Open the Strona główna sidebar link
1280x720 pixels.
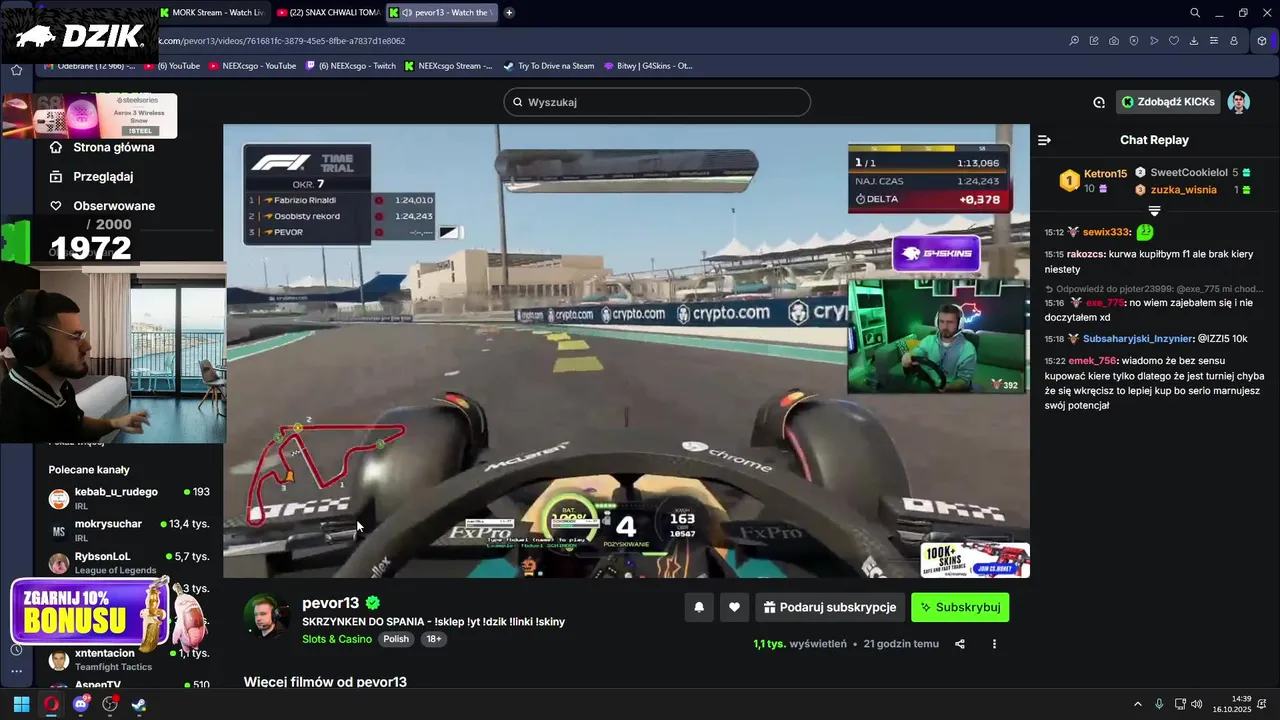(103, 147)
